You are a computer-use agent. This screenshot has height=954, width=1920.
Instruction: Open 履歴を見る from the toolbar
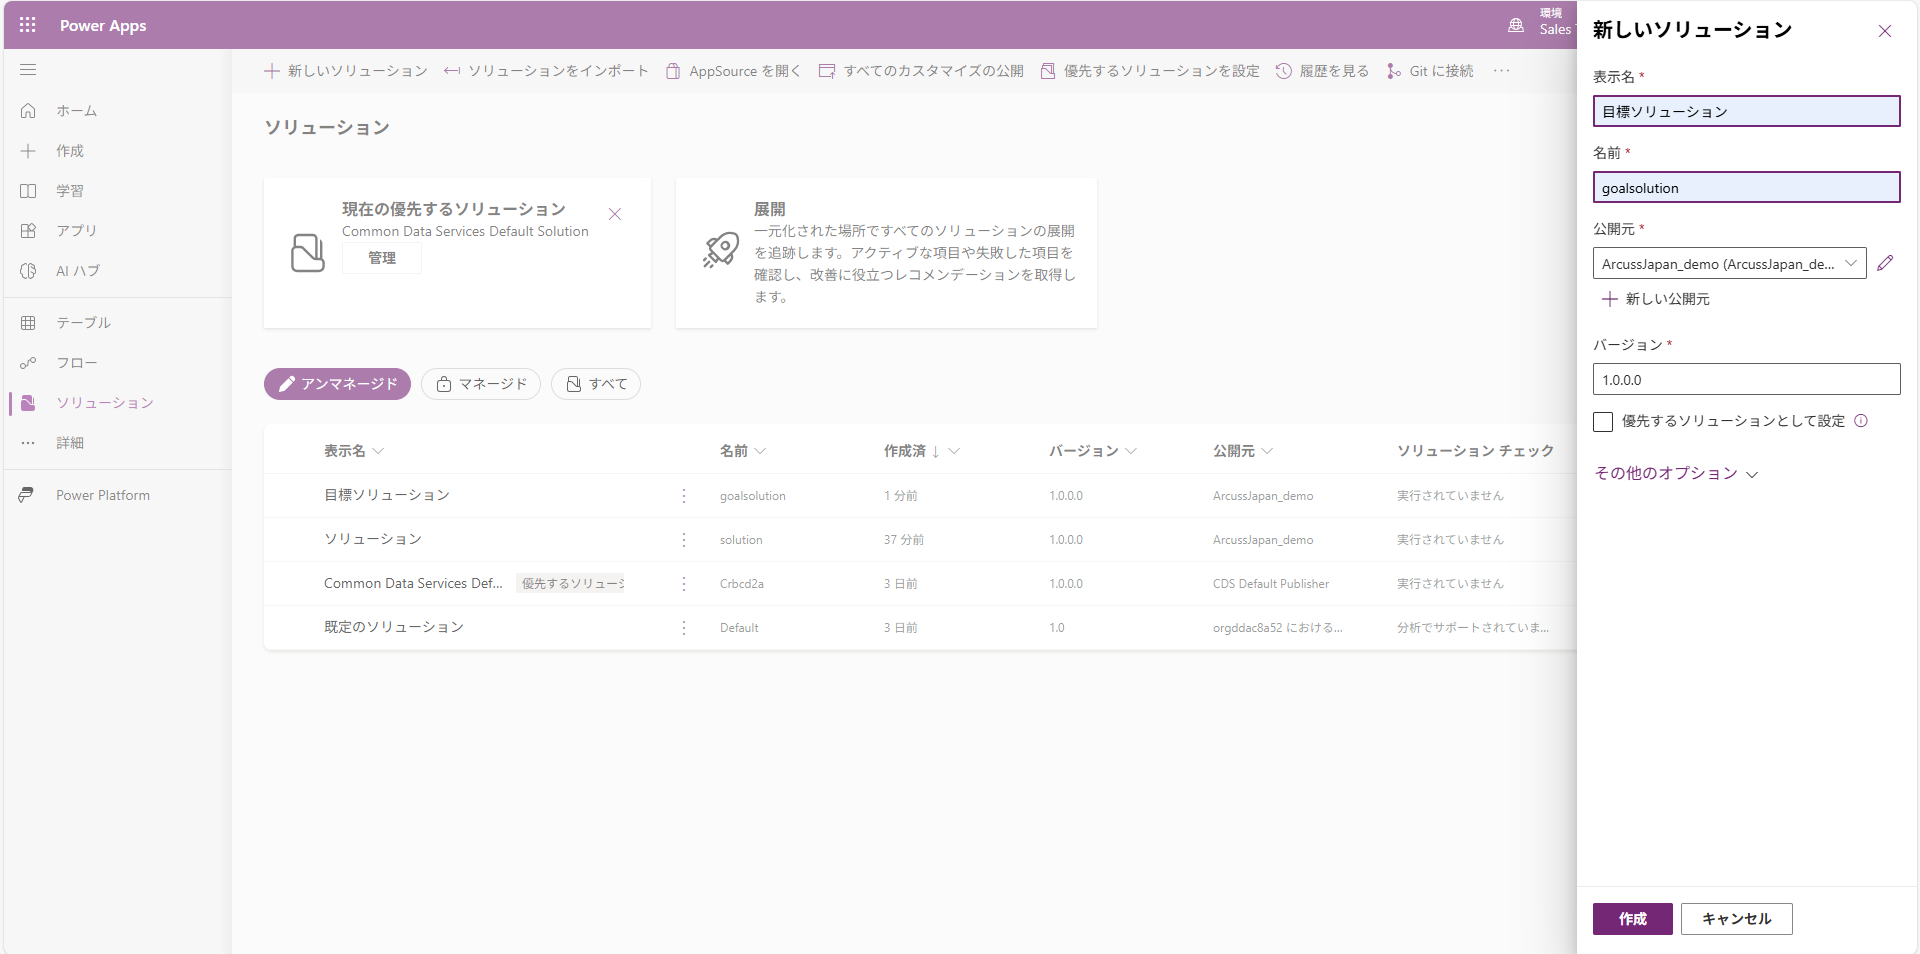click(1322, 71)
